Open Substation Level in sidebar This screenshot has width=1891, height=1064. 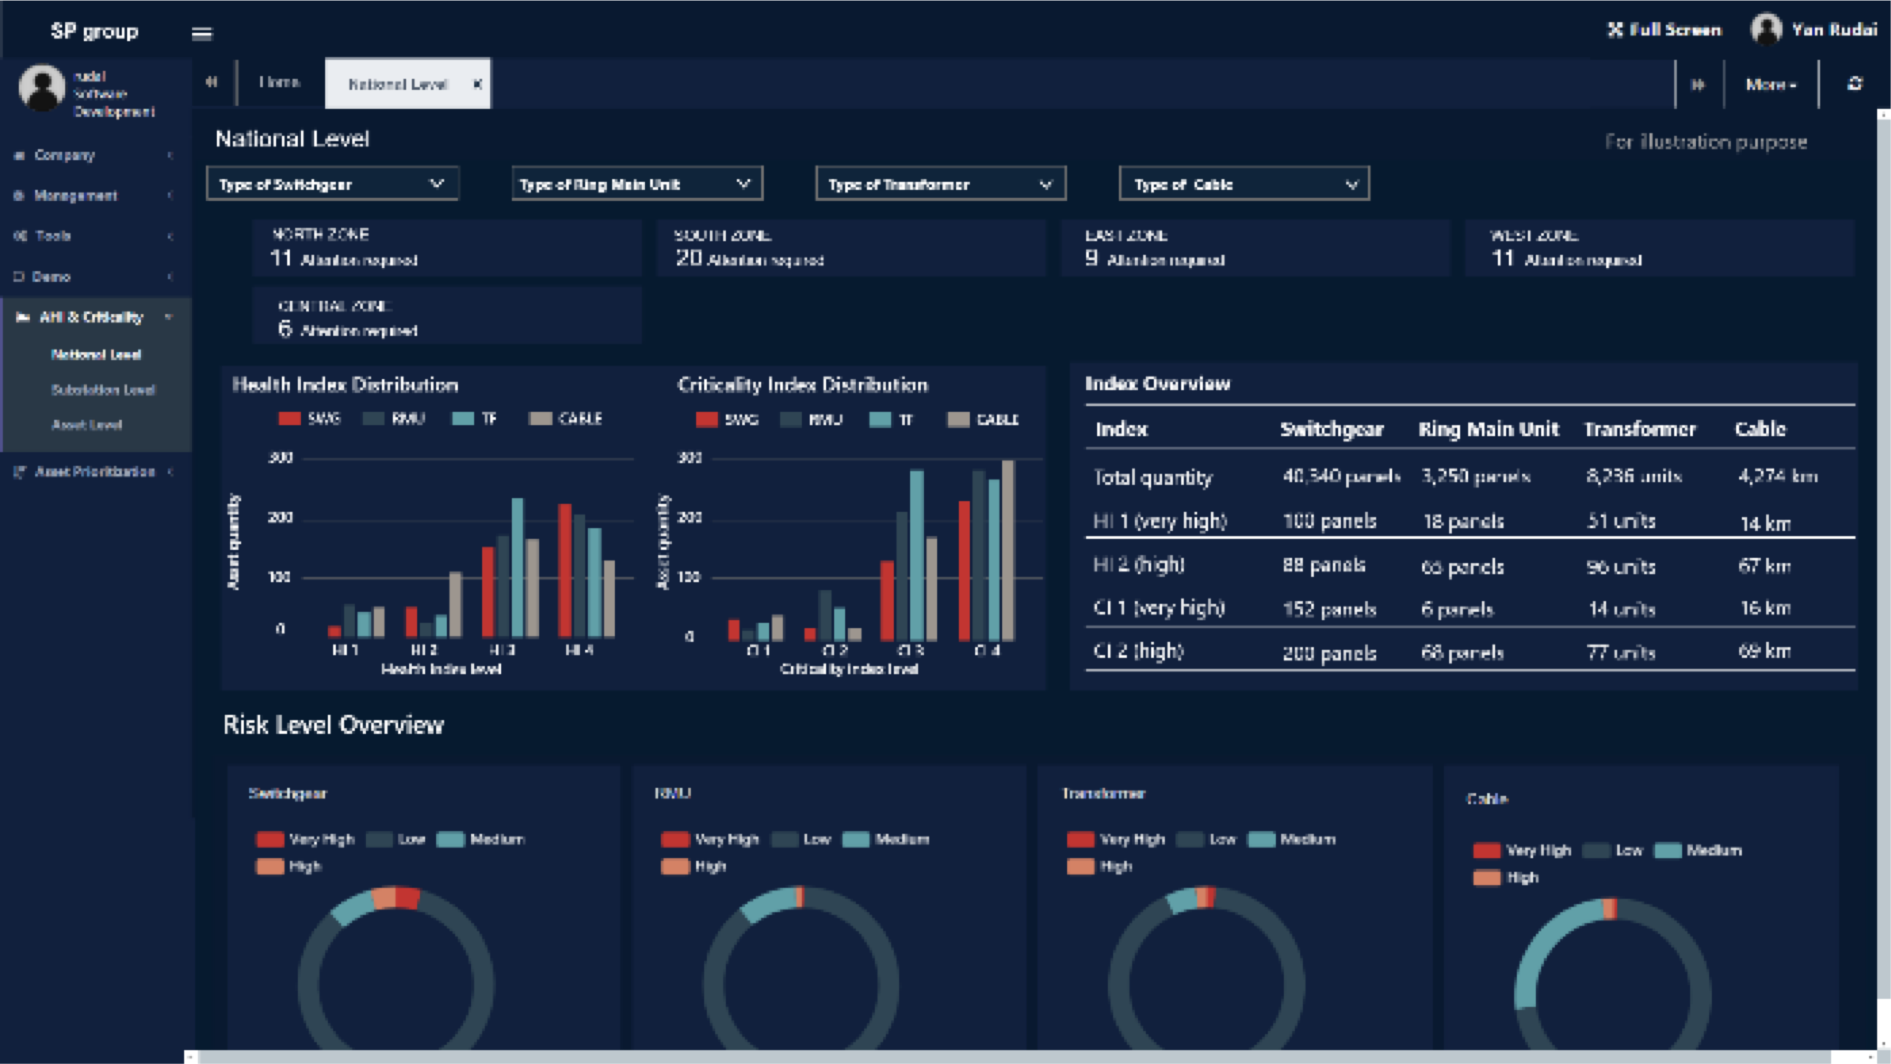pyautogui.click(x=102, y=390)
